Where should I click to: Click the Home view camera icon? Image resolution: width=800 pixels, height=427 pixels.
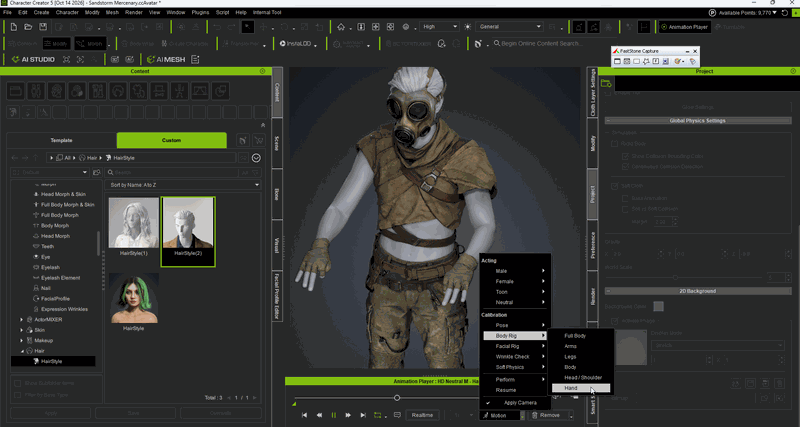click(341, 27)
